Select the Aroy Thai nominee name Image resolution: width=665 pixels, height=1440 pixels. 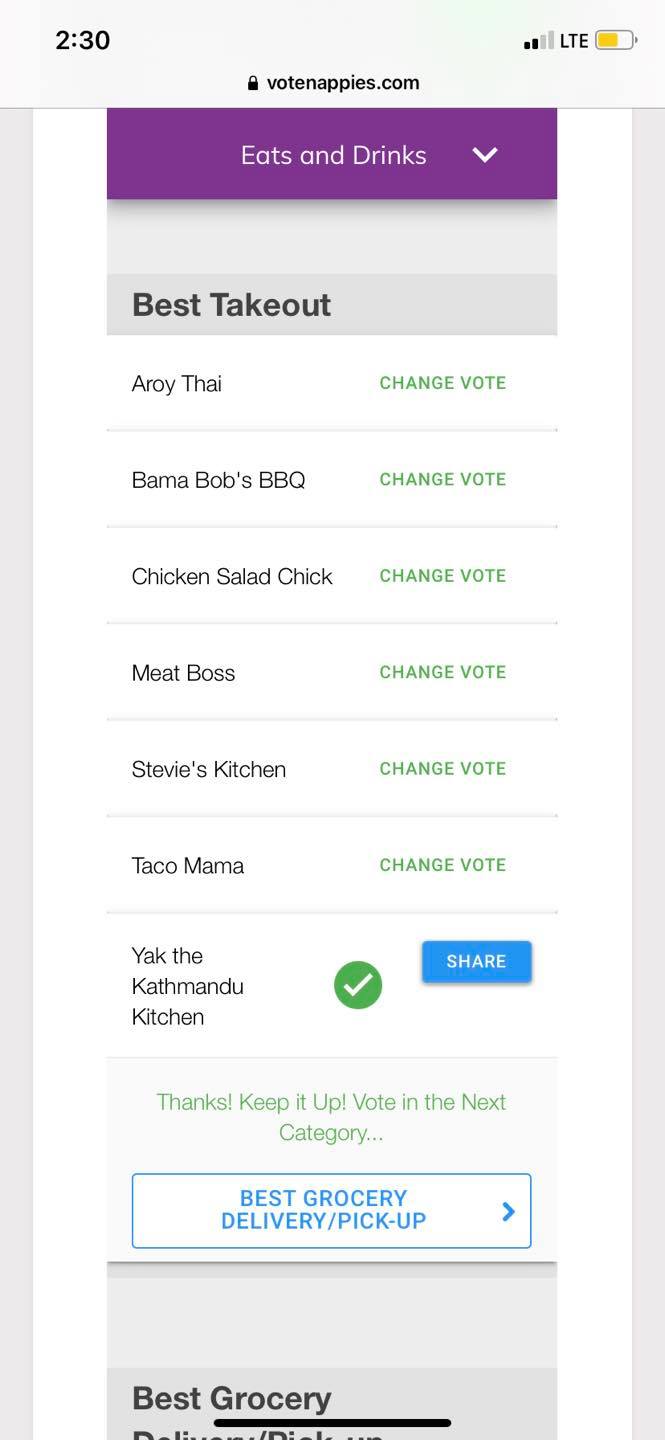click(x=177, y=384)
